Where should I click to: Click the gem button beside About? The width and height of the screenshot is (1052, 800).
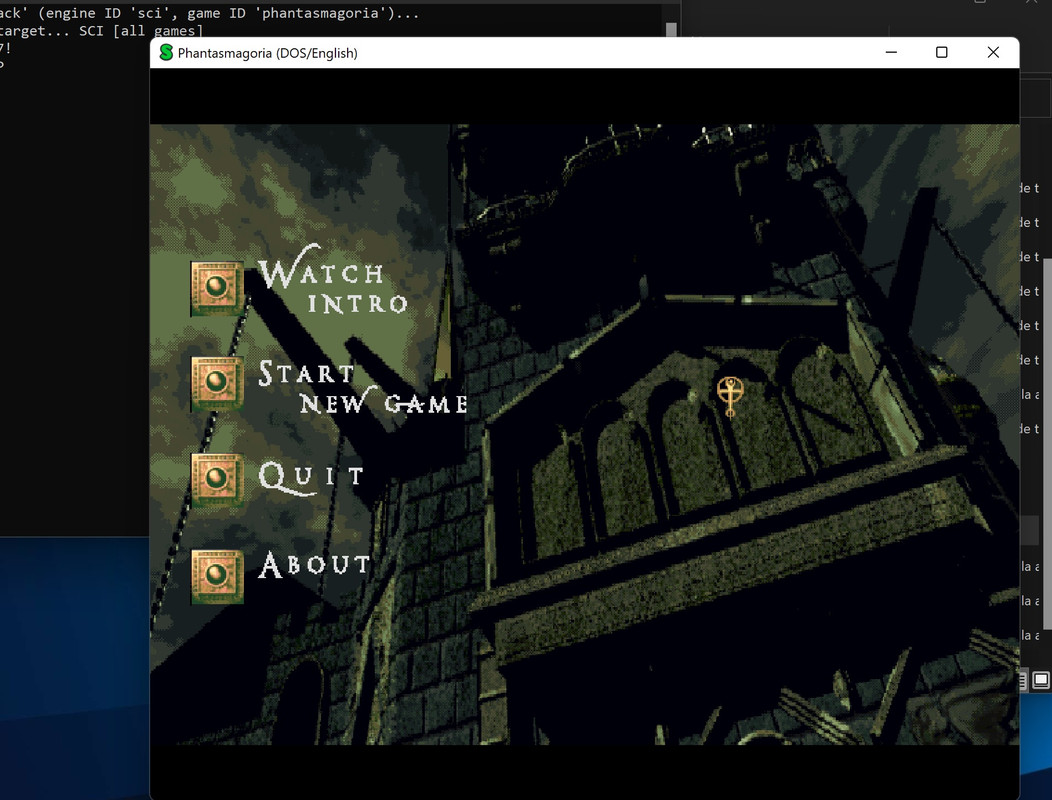(x=217, y=577)
